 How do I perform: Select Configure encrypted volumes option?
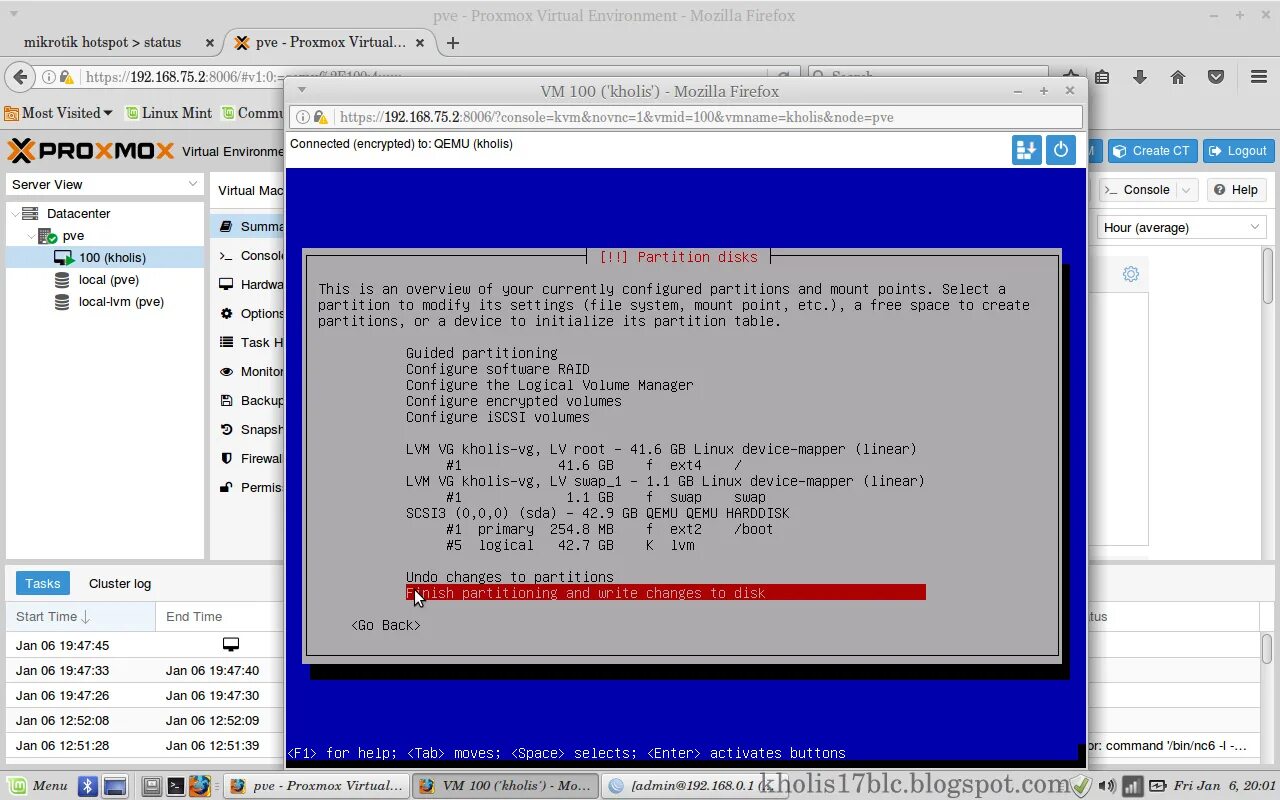(x=514, y=401)
